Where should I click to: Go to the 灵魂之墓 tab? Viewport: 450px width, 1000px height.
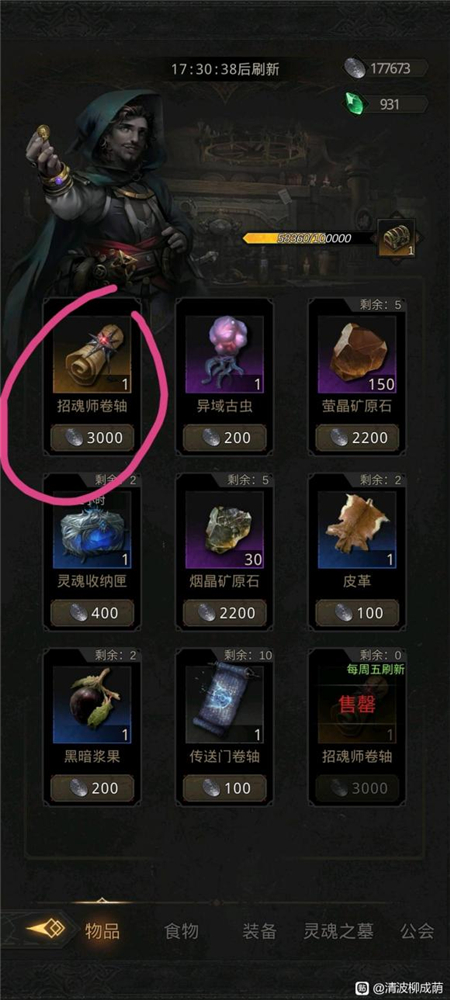[x=338, y=931]
